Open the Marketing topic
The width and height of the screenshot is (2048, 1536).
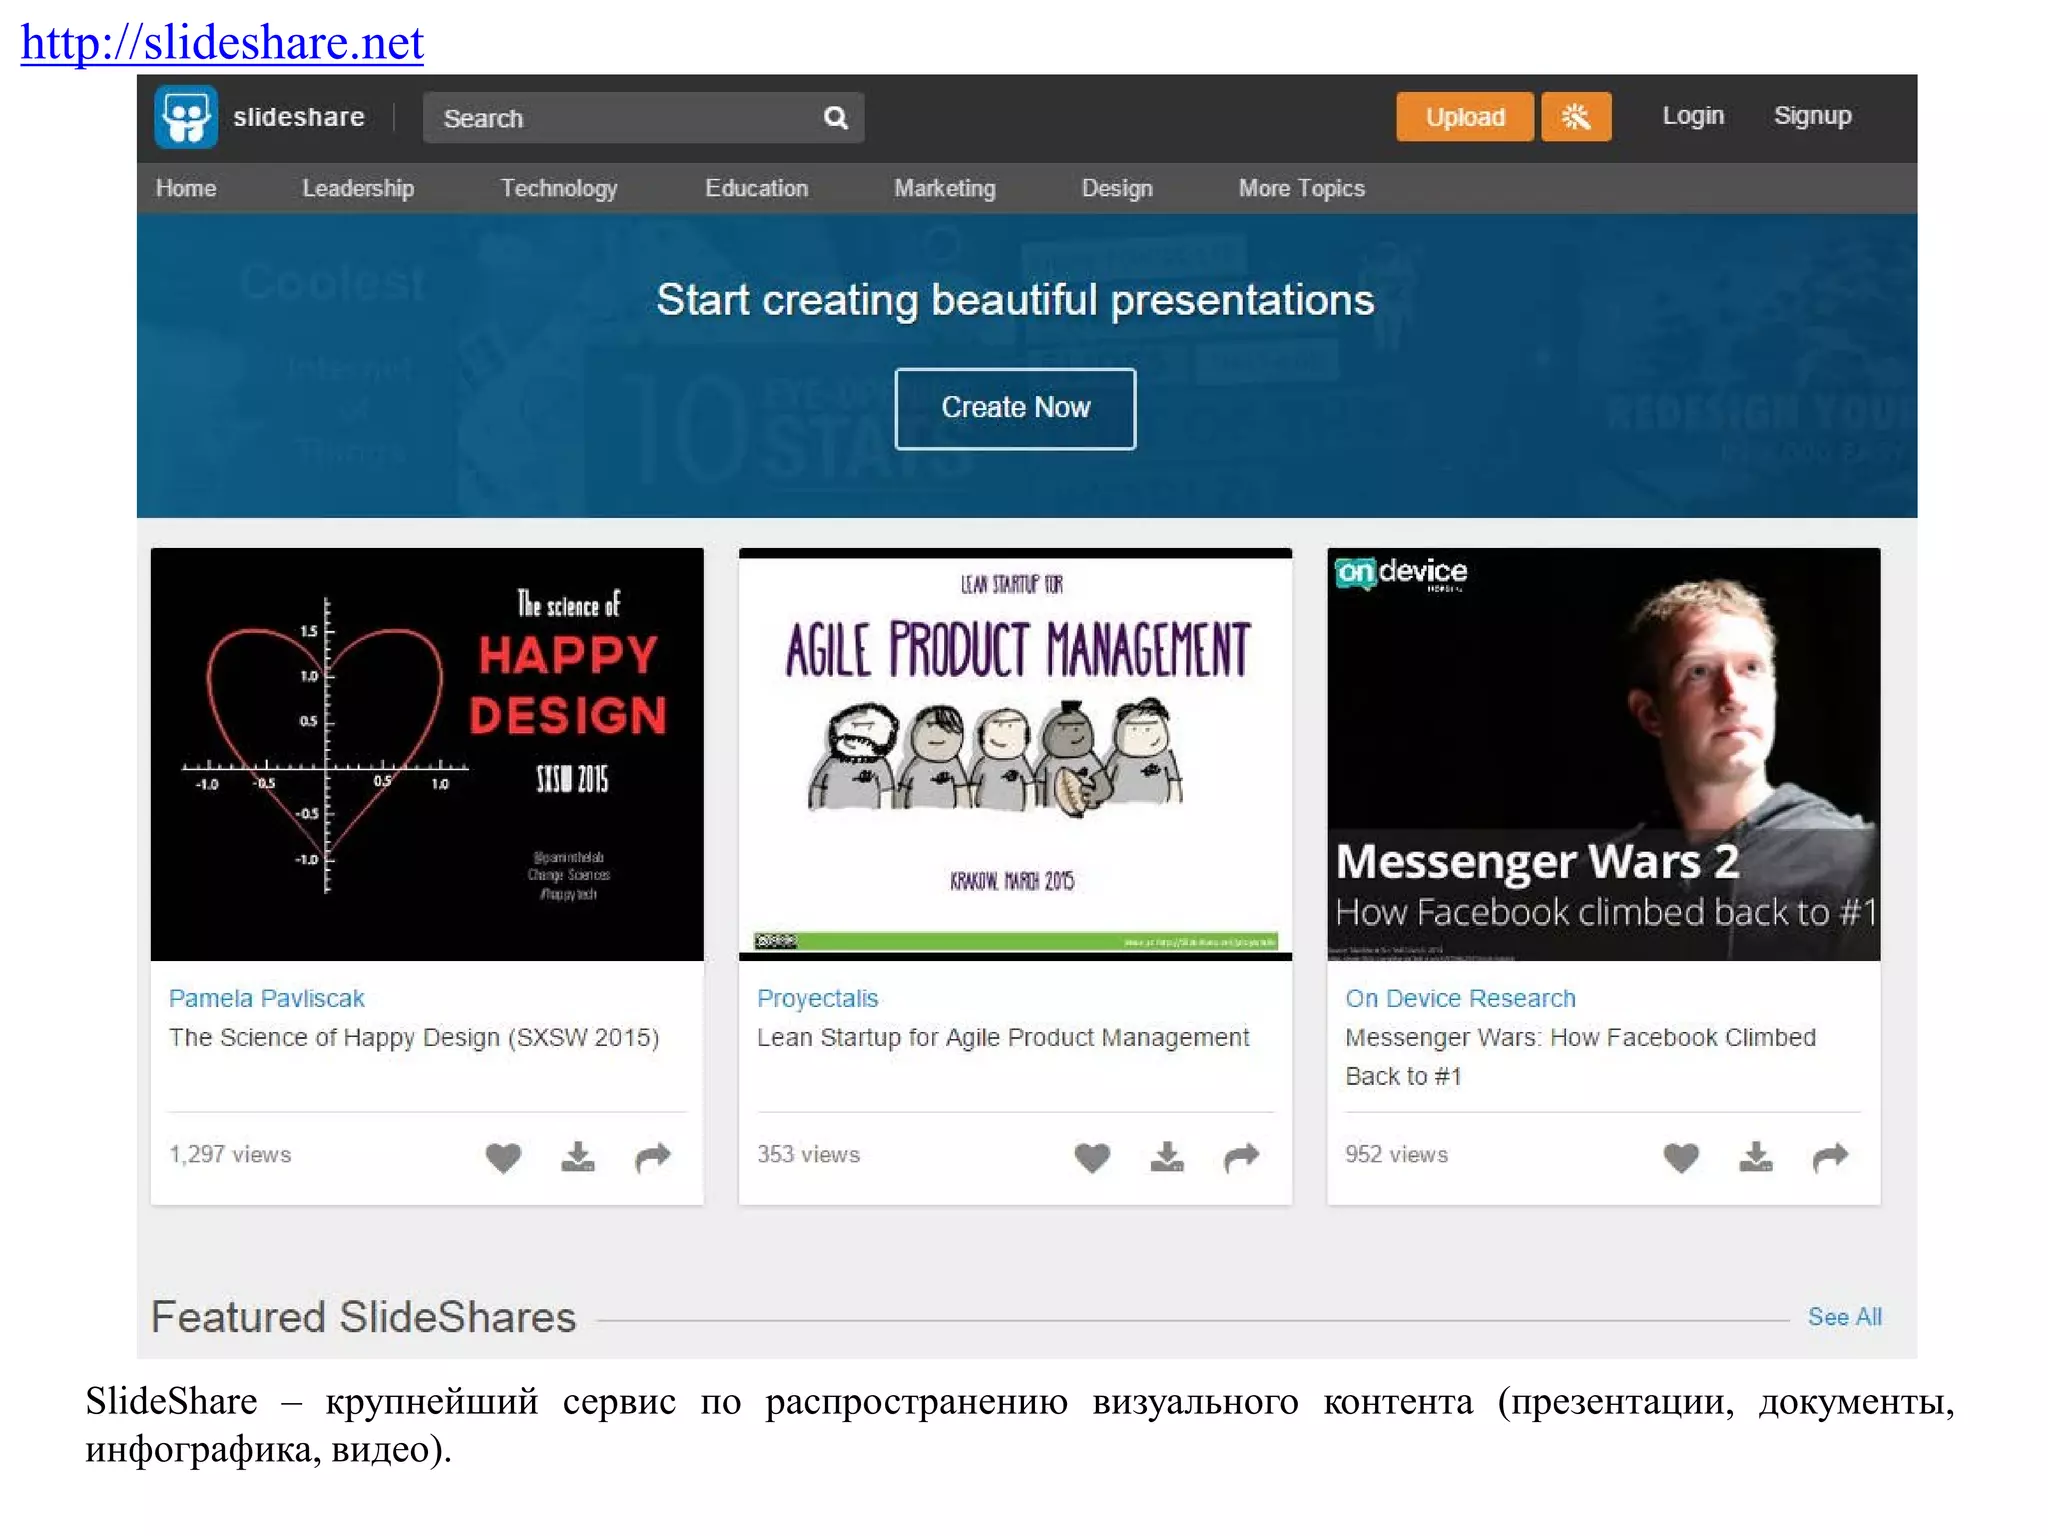(x=945, y=188)
